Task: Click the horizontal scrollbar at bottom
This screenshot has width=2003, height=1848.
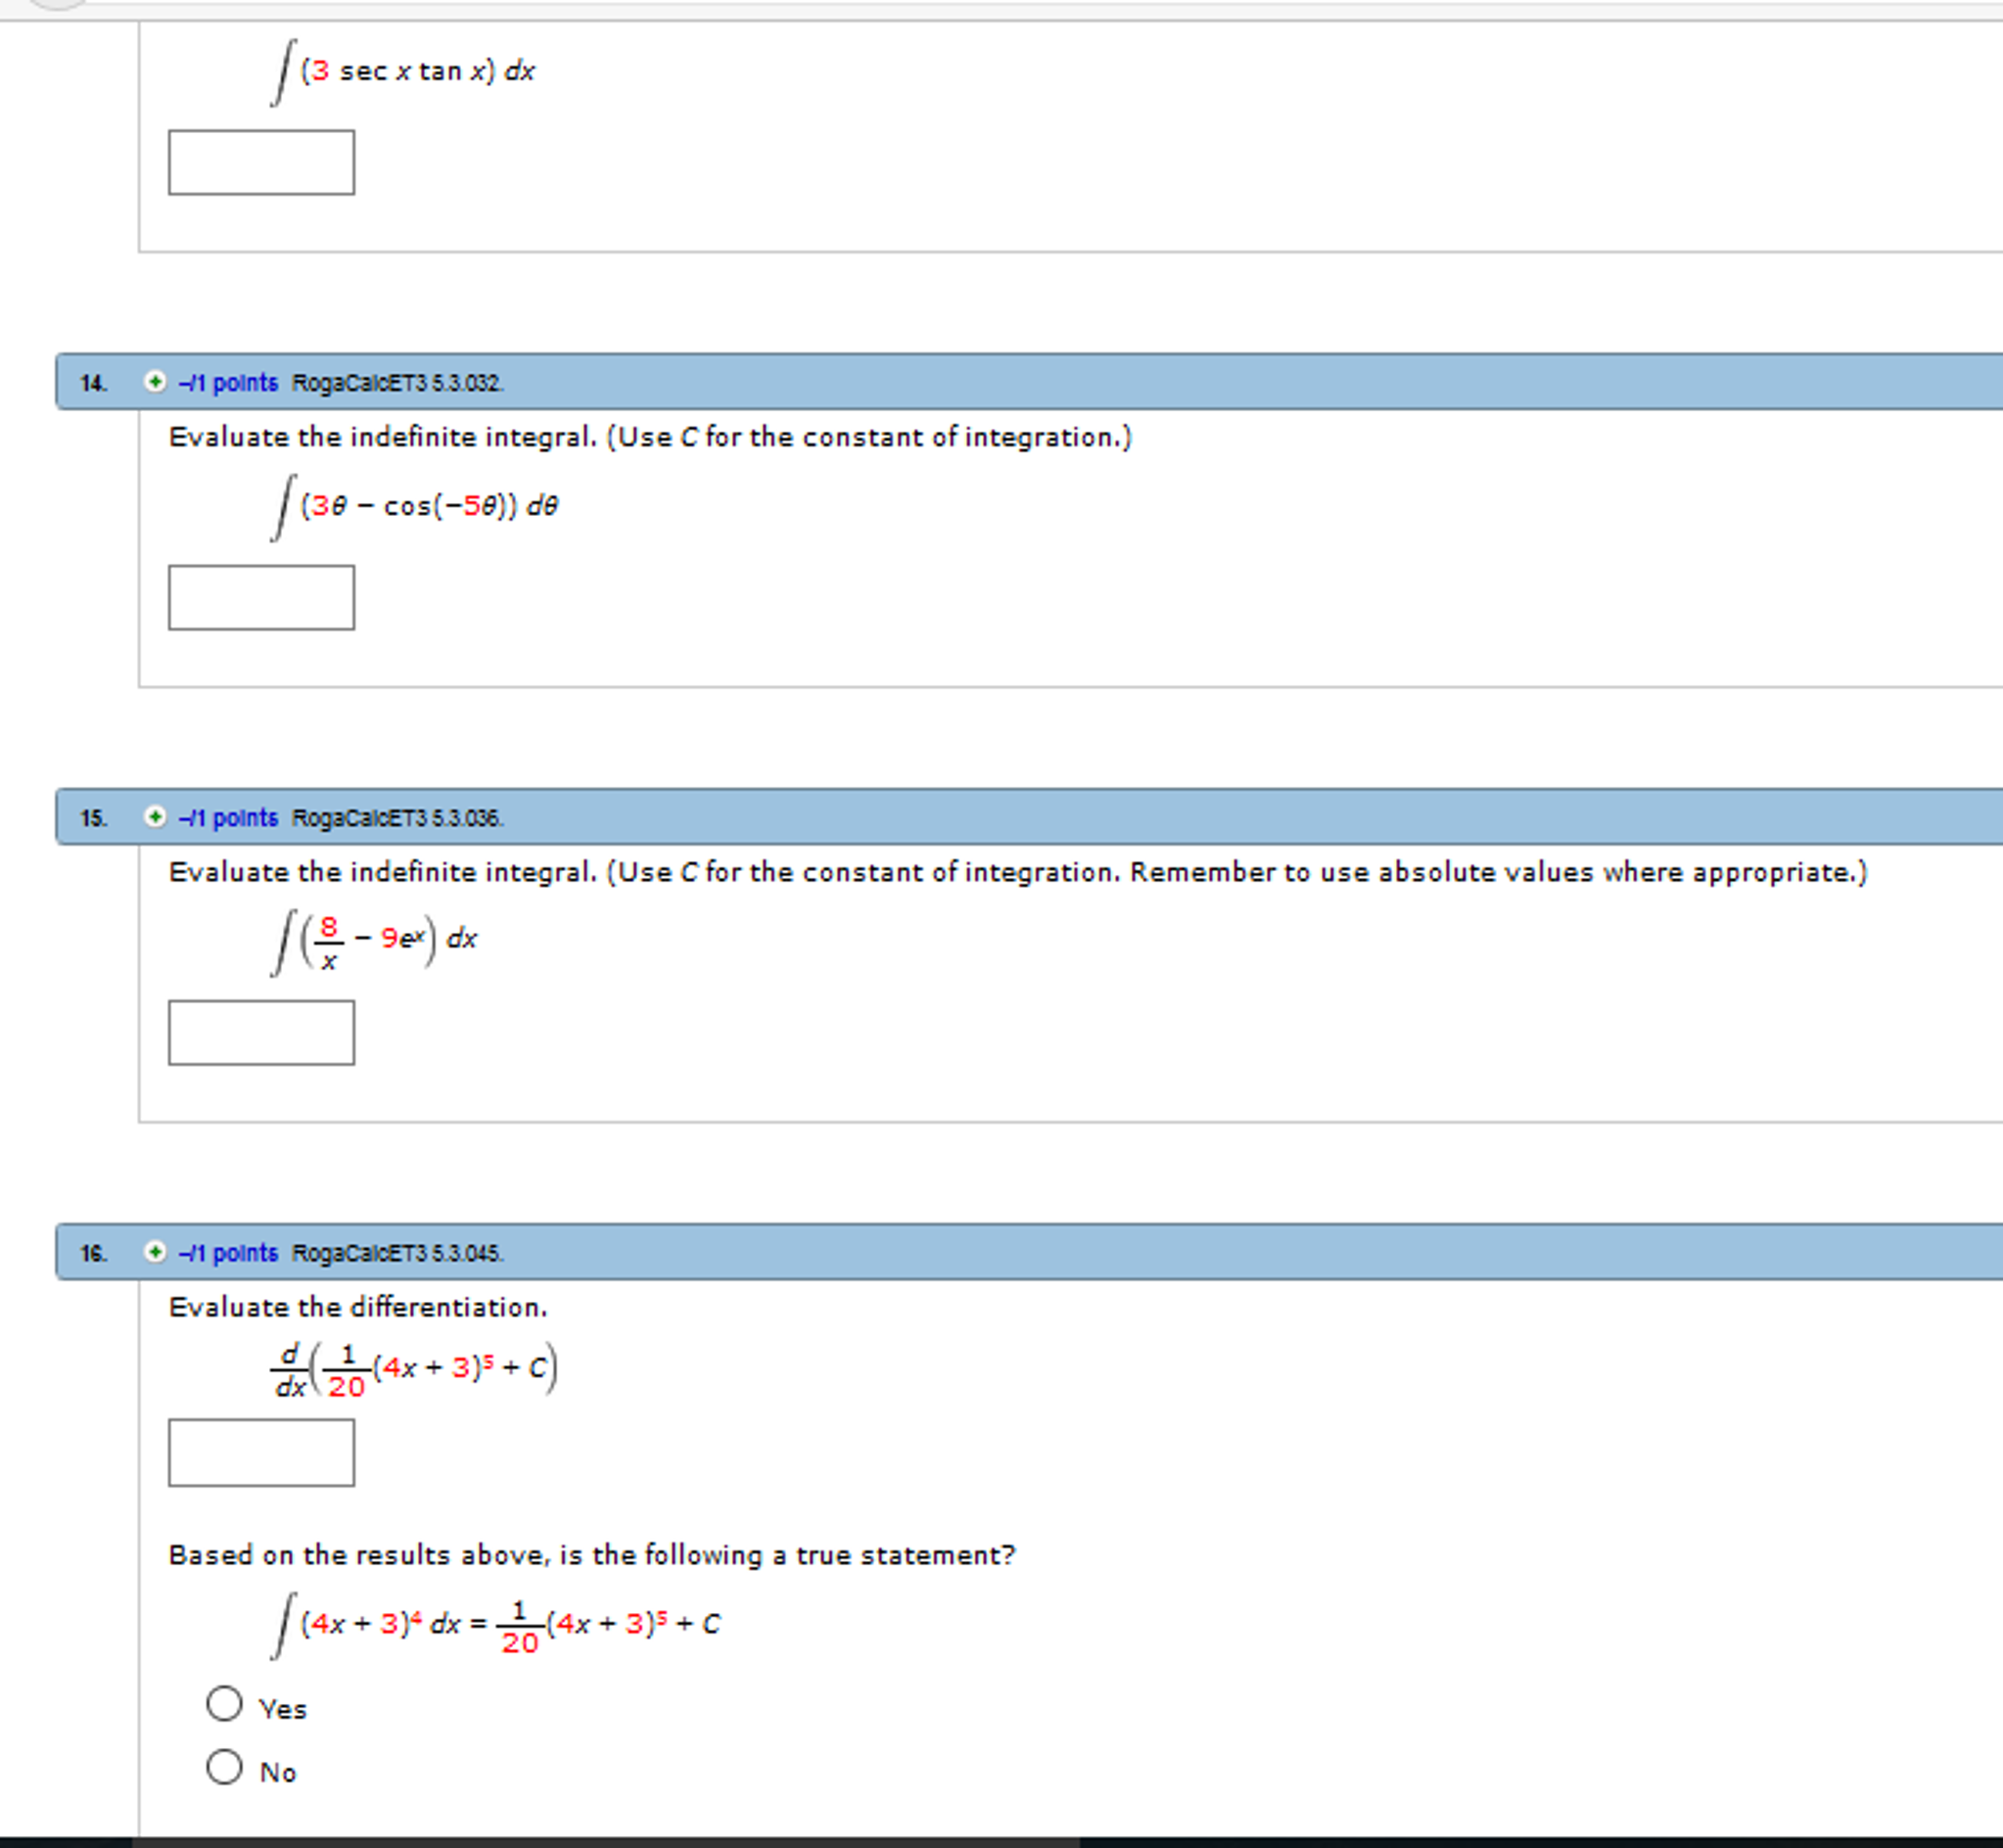Action: tap(605, 1841)
